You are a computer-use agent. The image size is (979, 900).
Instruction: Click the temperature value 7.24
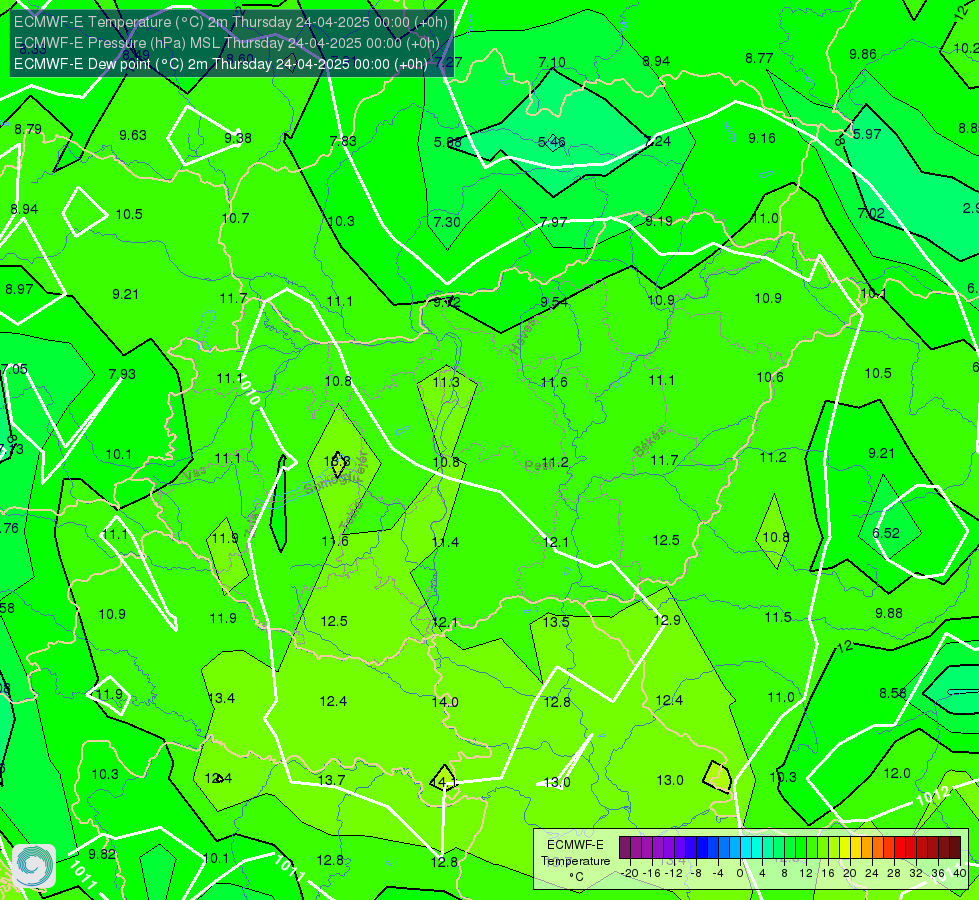(x=658, y=141)
